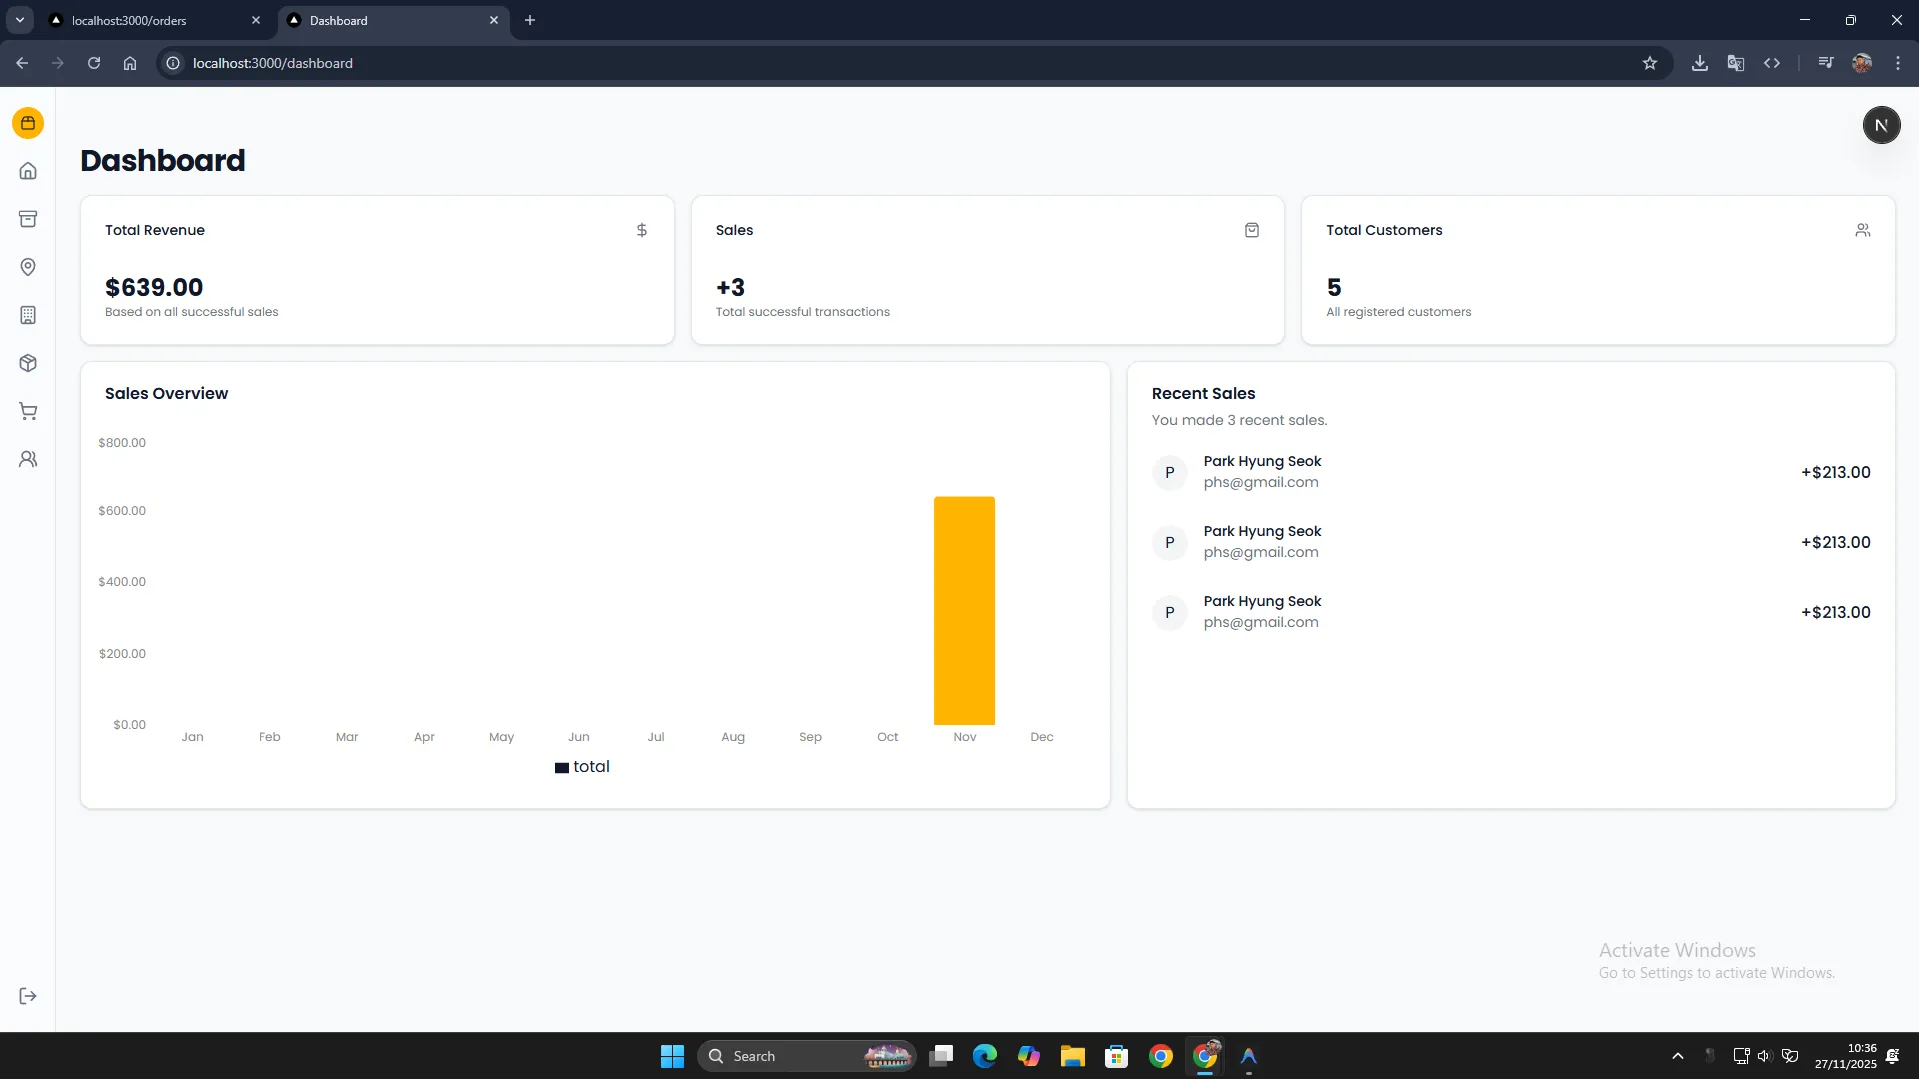
Task: Open the user avatar N menu
Action: (1880, 125)
